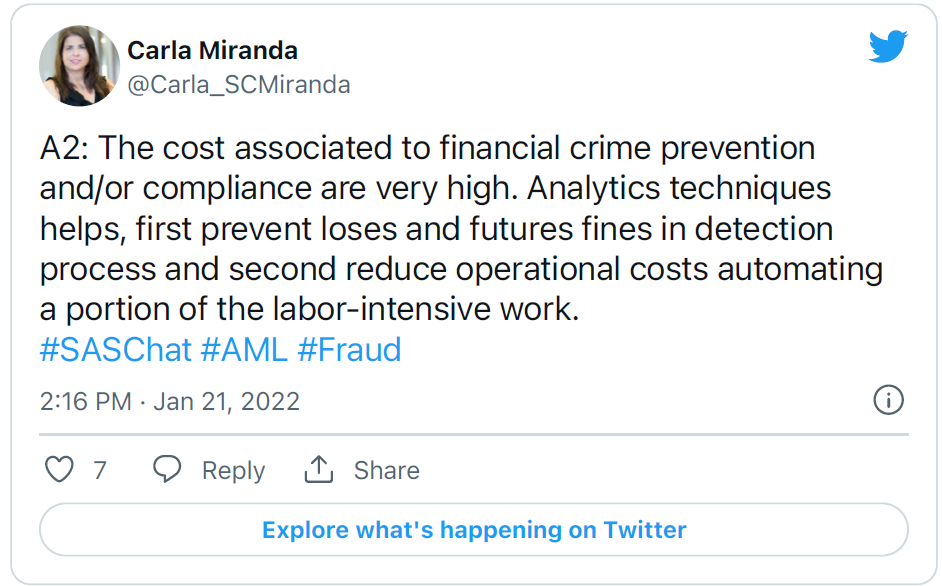942x586 pixels.
Task: Open Carla Miranda's profile picture
Action: click(x=79, y=66)
